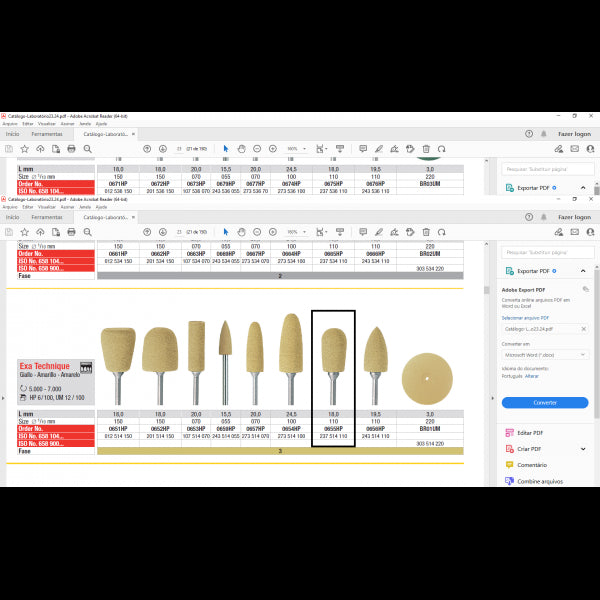Switch to the Ferramentas tab in the lower window
The image size is (600, 600).
click(46, 216)
